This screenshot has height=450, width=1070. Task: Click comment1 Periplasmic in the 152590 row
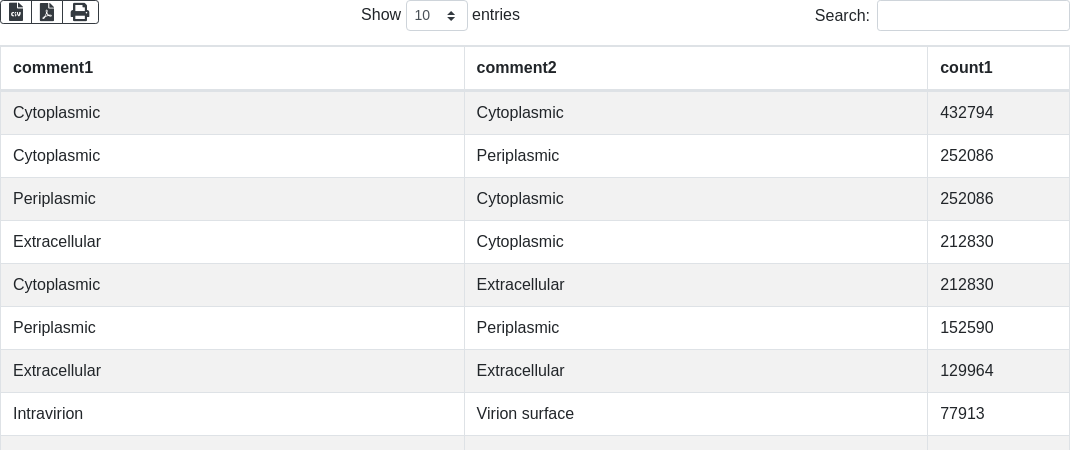(54, 328)
